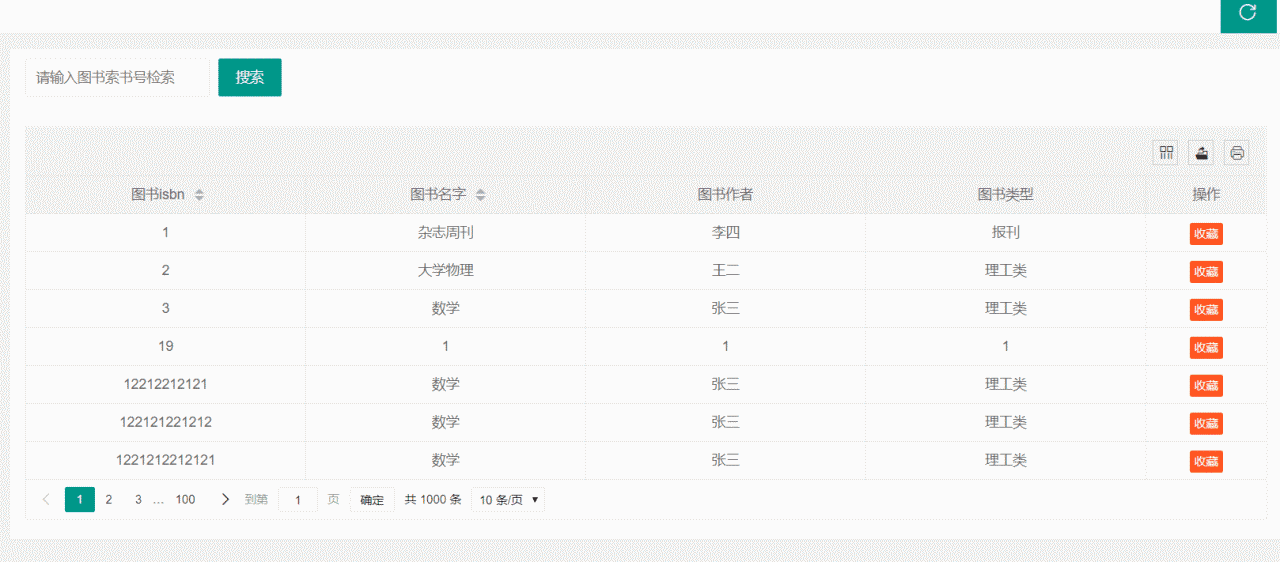
Task: Click 收藏 for isbn 19 row
Action: (x=1206, y=347)
